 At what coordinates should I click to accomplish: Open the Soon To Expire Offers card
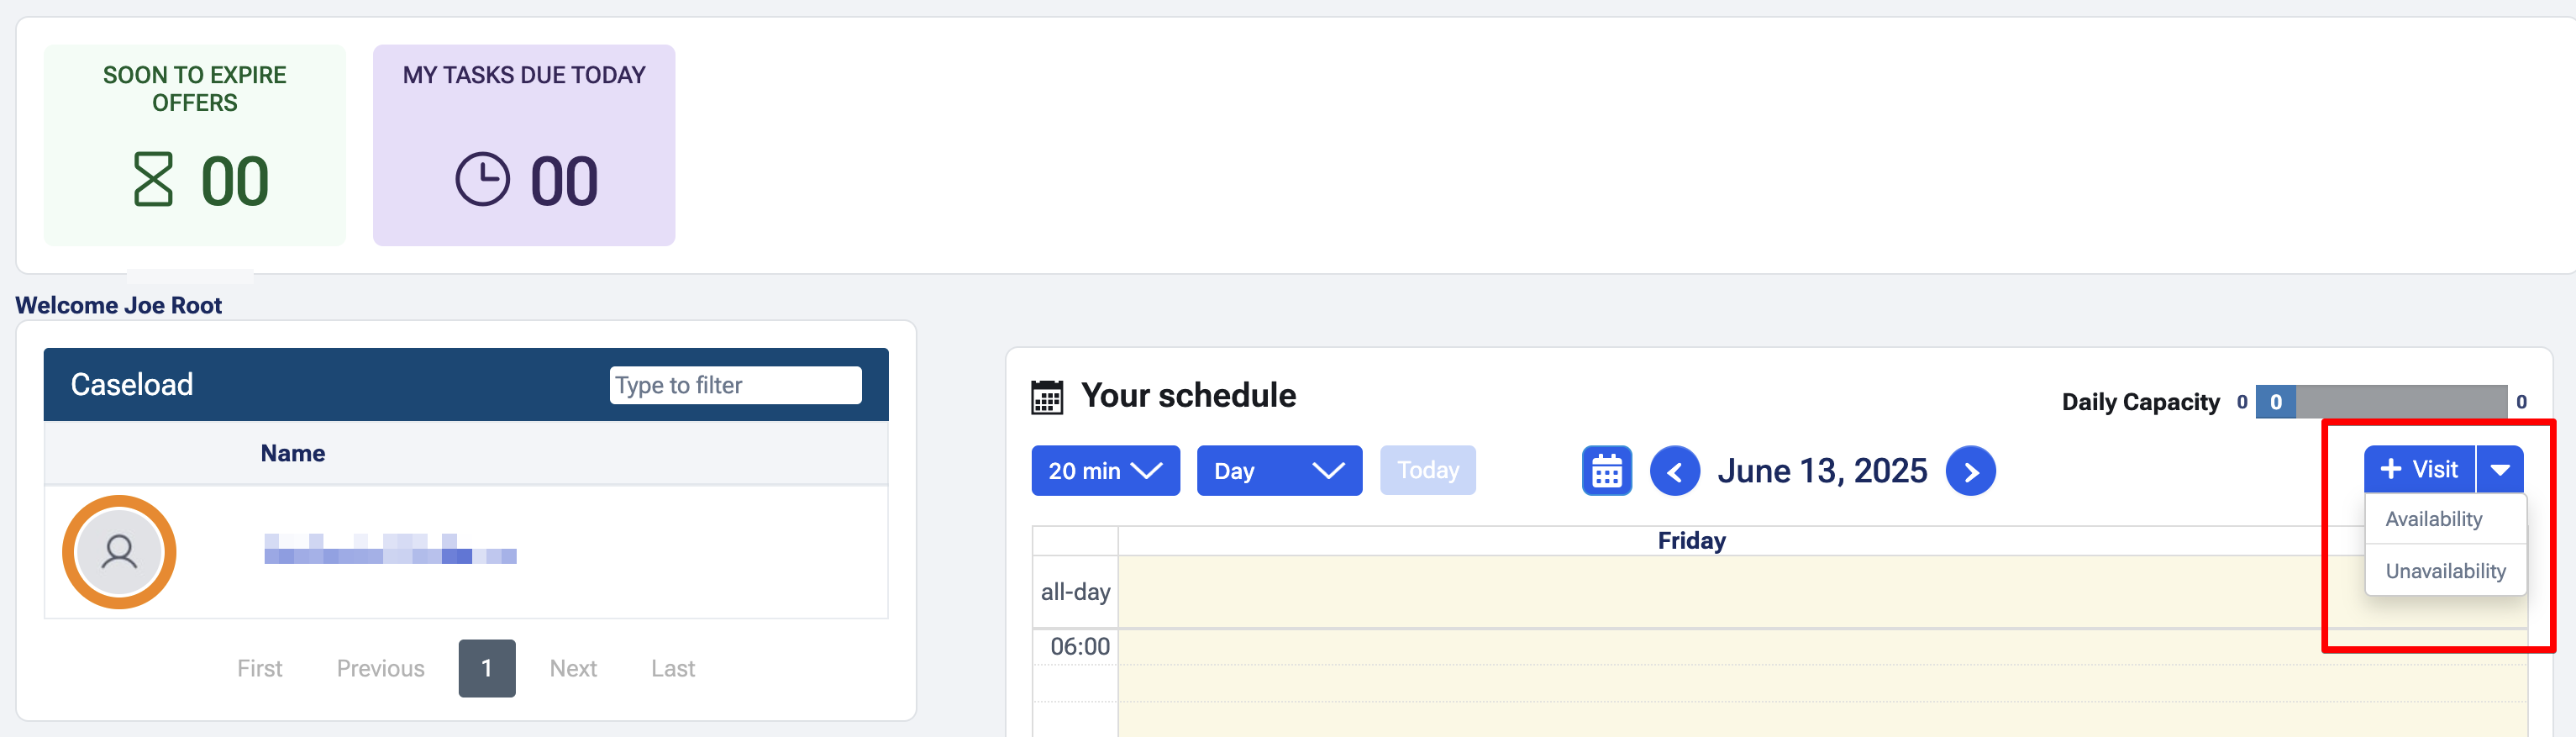pyautogui.click(x=195, y=145)
